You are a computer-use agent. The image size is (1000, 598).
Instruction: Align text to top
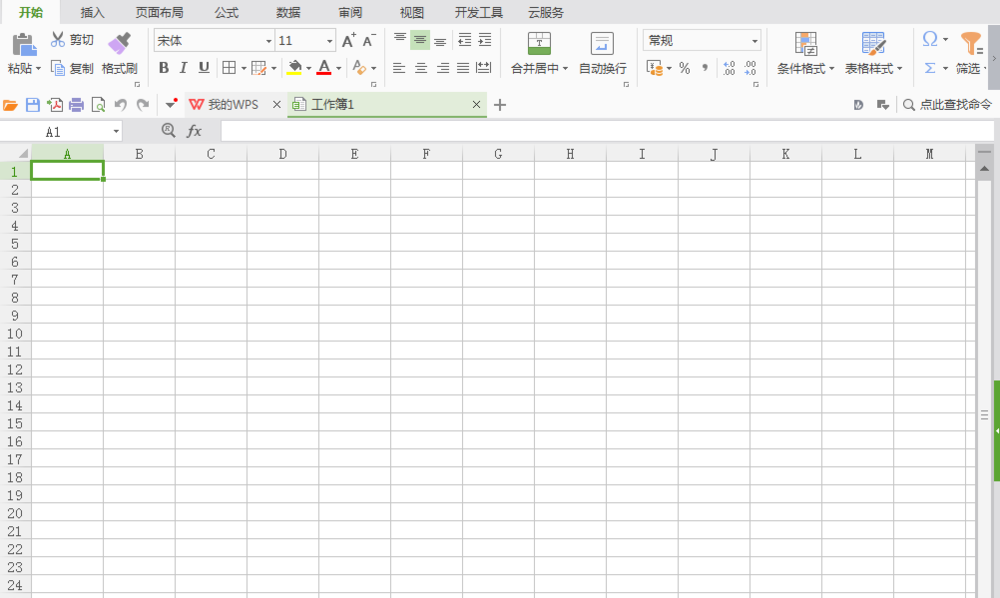click(x=400, y=40)
